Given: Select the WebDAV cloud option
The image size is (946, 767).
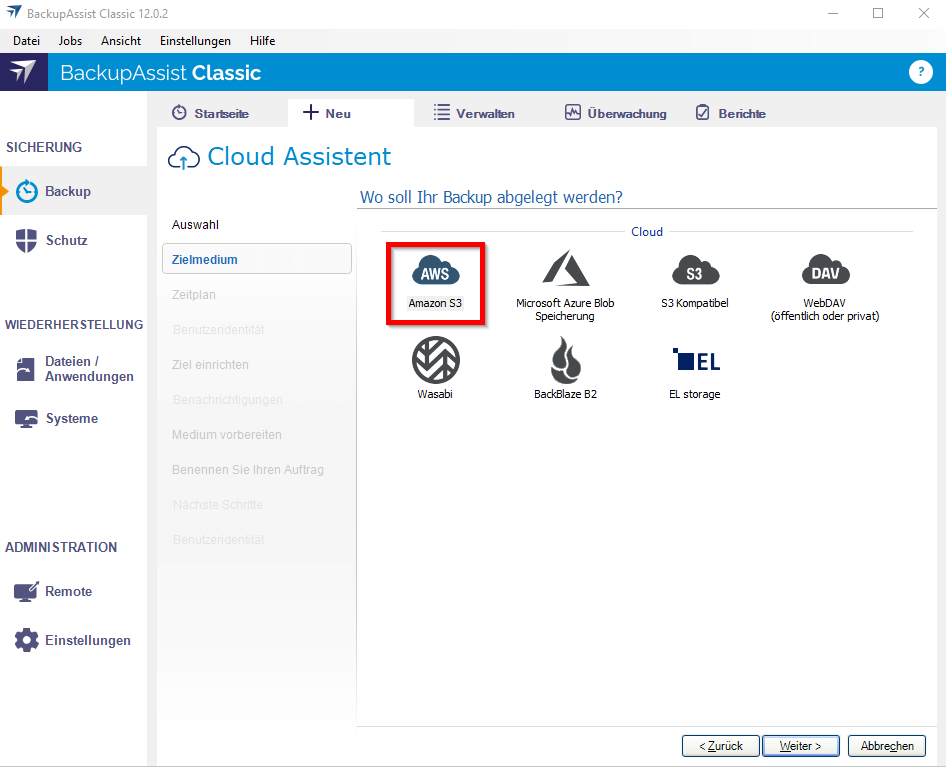Looking at the screenshot, I should point(825,273).
